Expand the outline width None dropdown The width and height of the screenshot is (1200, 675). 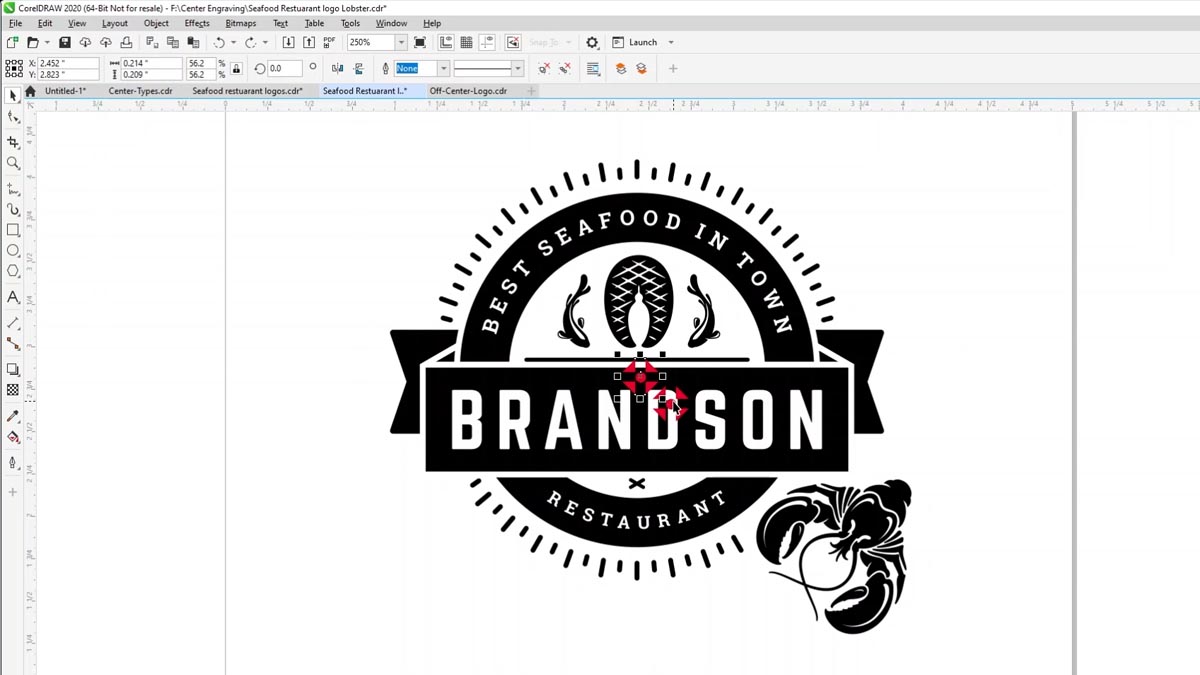(443, 69)
